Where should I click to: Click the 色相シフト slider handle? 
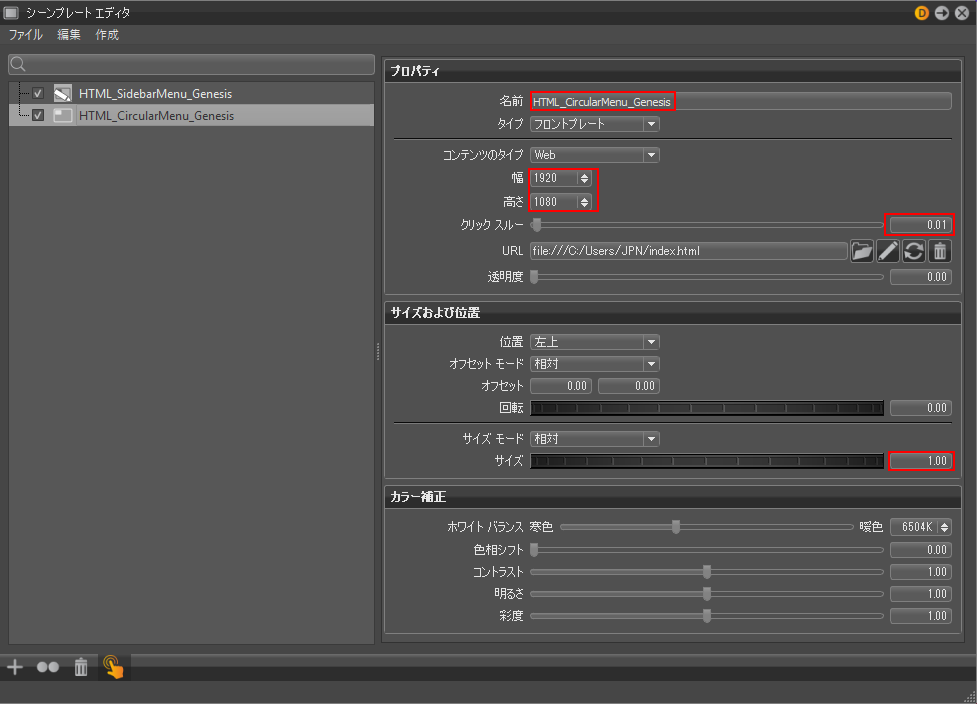pos(534,549)
